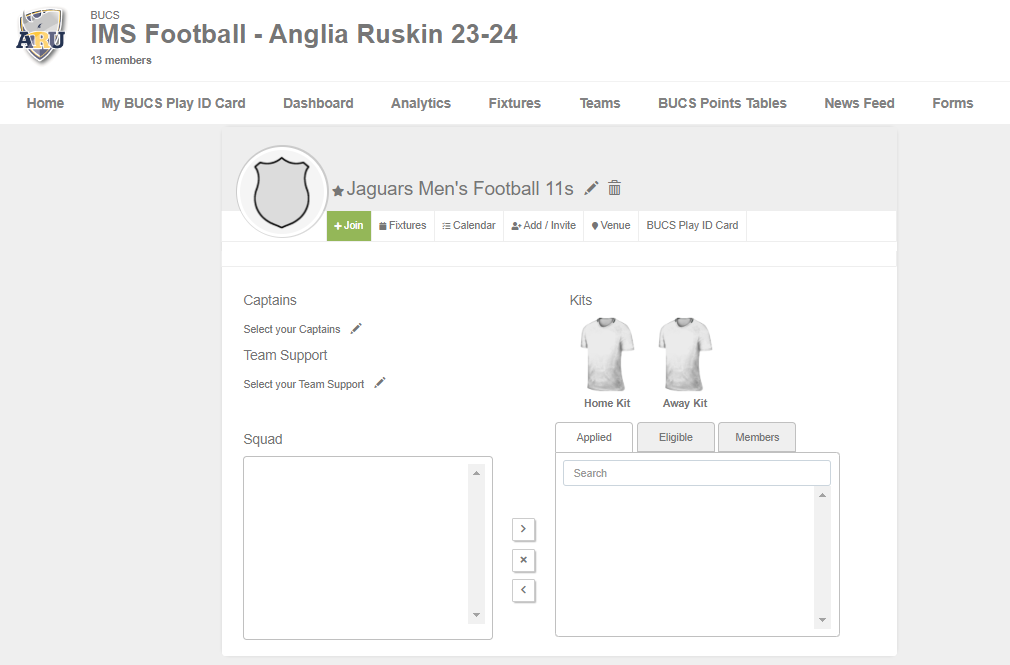Select the Home Kit shirt image

pos(607,354)
